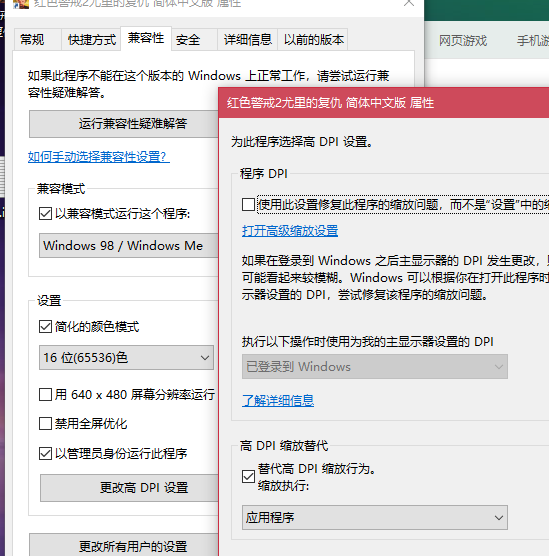
Task: Open the 了解详细信息 link
Action: 278,400
